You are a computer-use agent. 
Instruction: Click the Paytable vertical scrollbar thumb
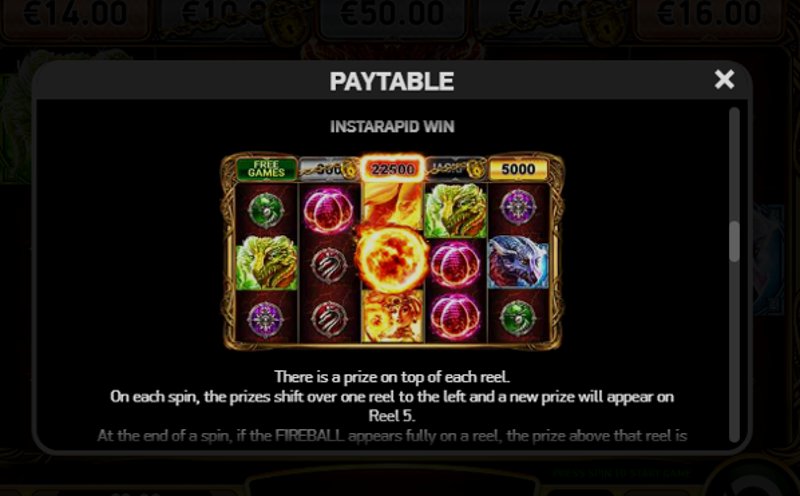734,241
